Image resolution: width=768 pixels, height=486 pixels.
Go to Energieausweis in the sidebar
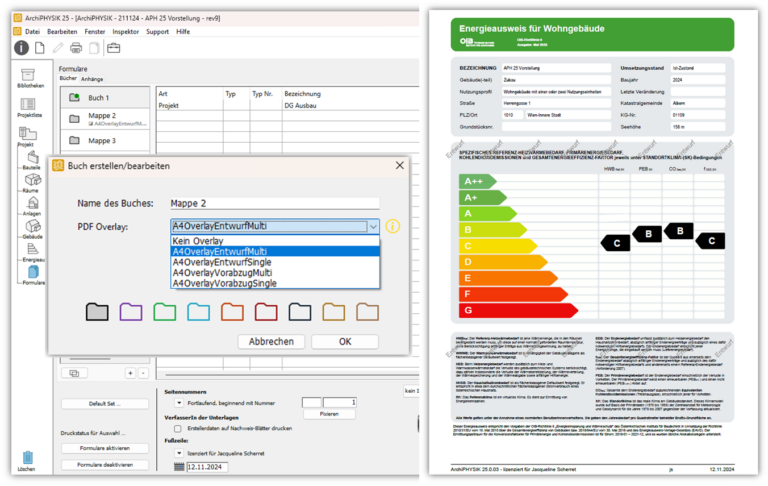tap(32, 252)
